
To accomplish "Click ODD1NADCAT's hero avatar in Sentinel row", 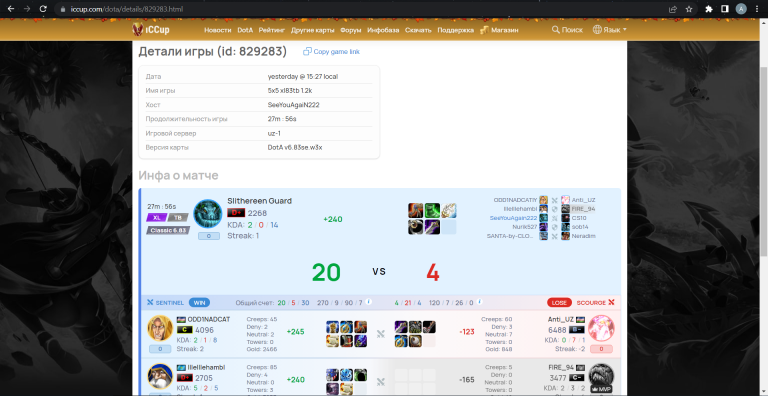I will (x=160, y=328).
